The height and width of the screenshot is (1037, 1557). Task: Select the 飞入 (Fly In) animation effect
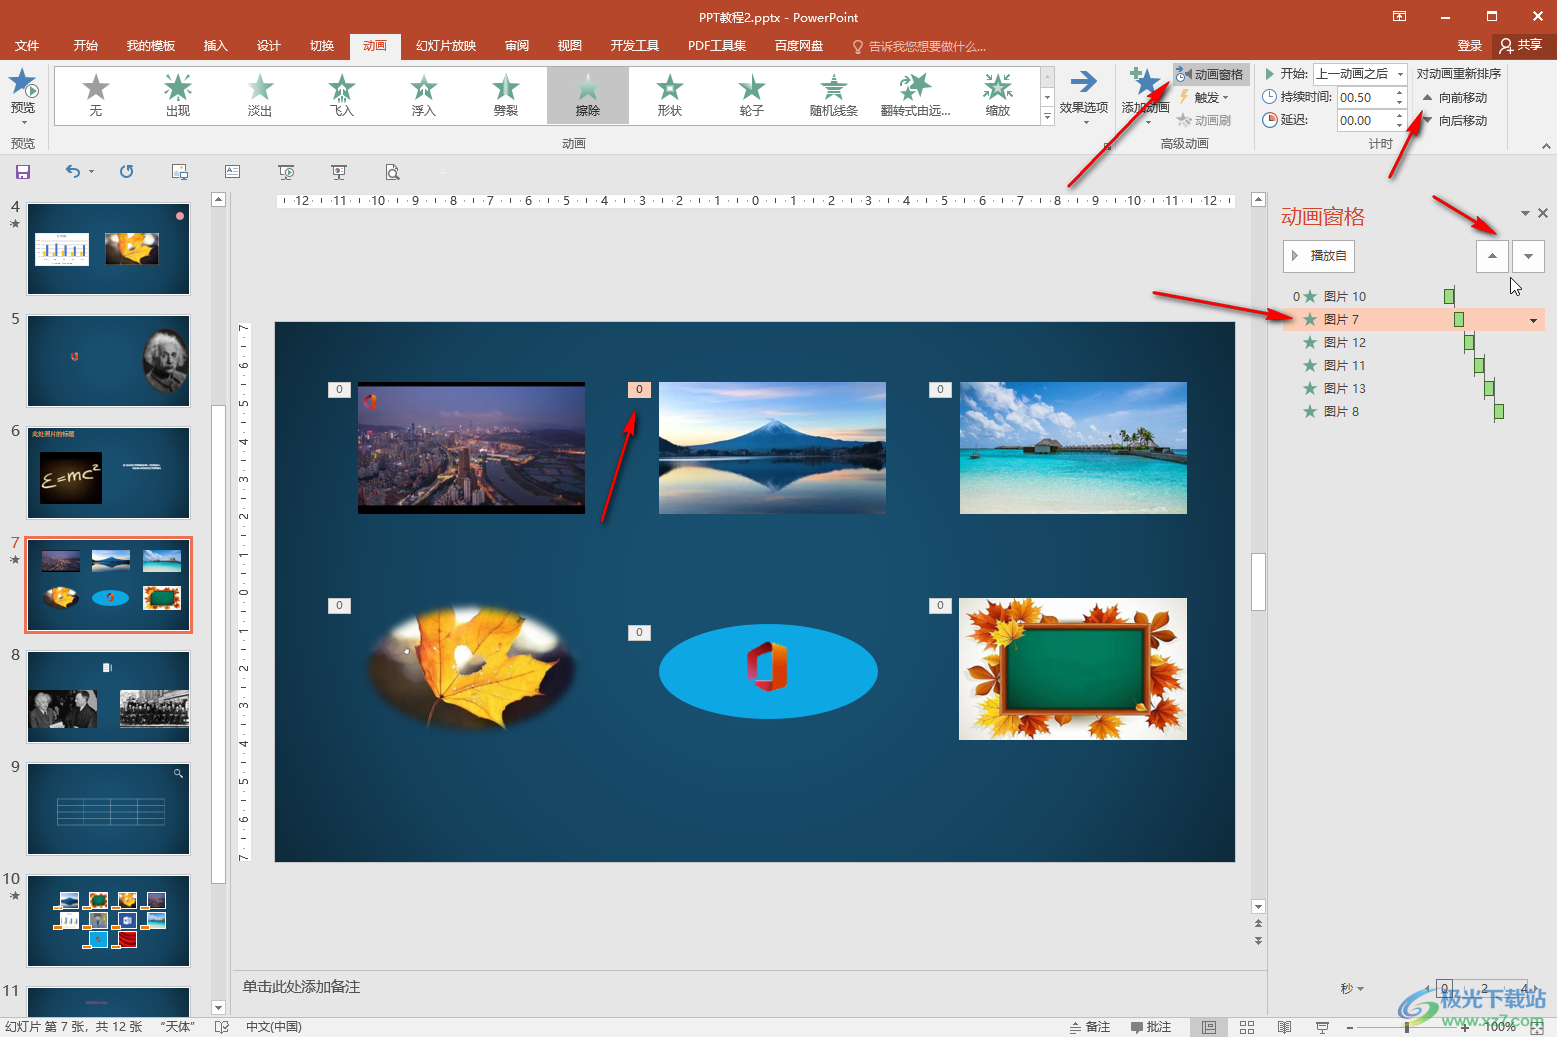click(x=342, y=96)
